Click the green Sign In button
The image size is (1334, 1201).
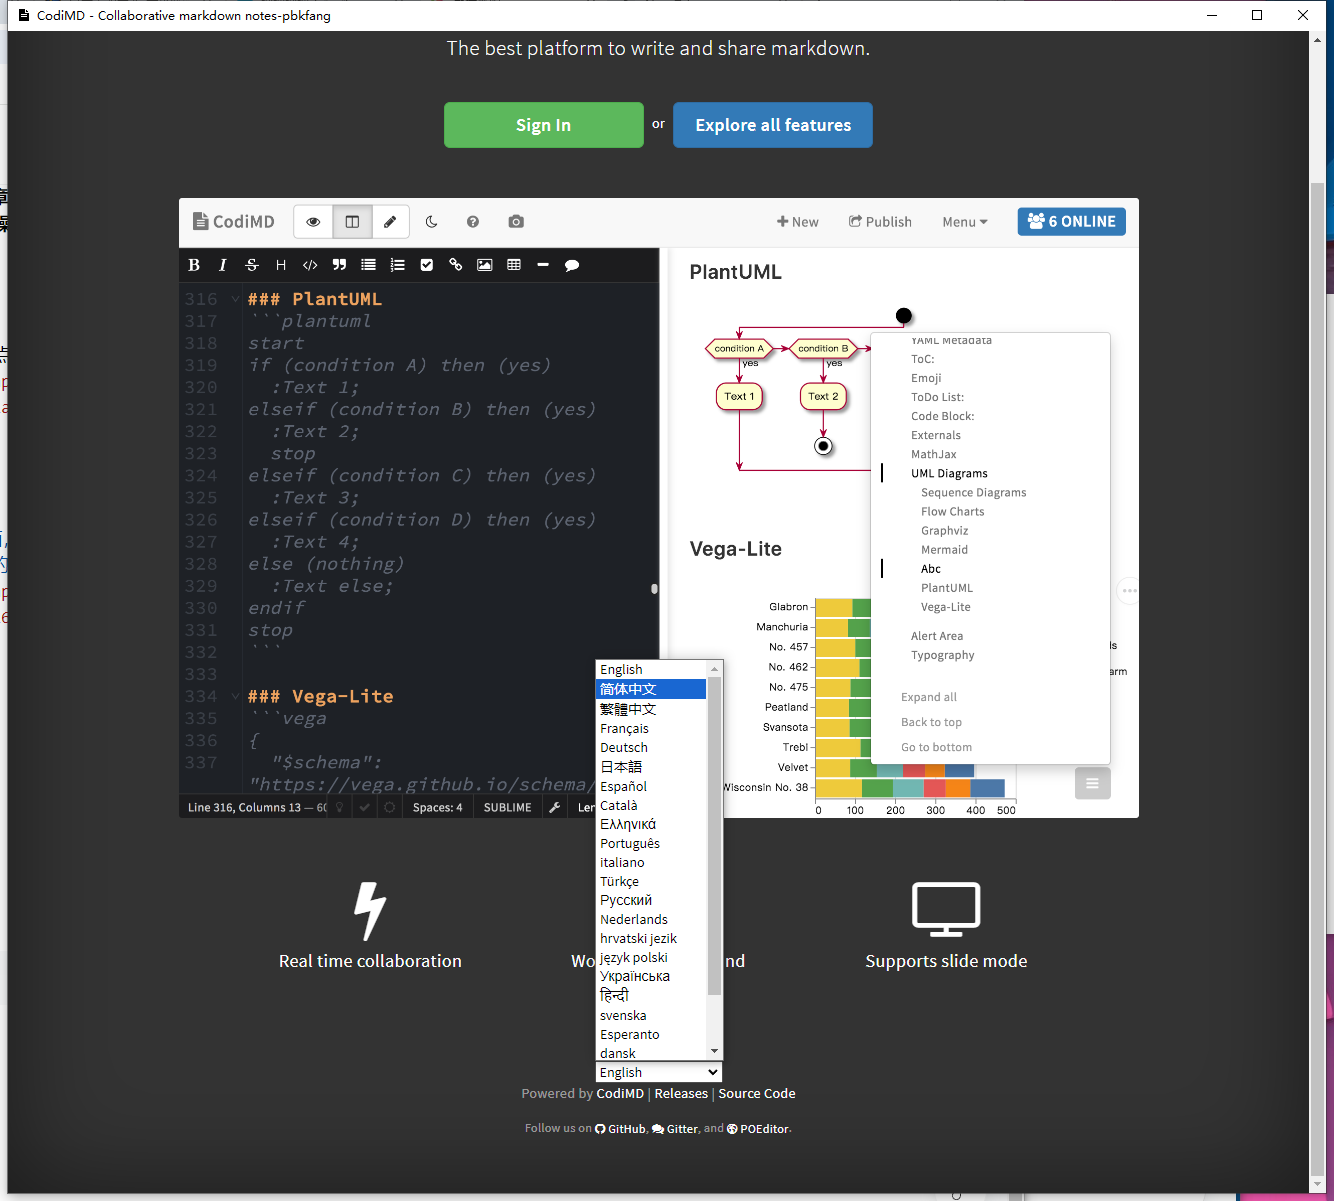click(544, 125)
